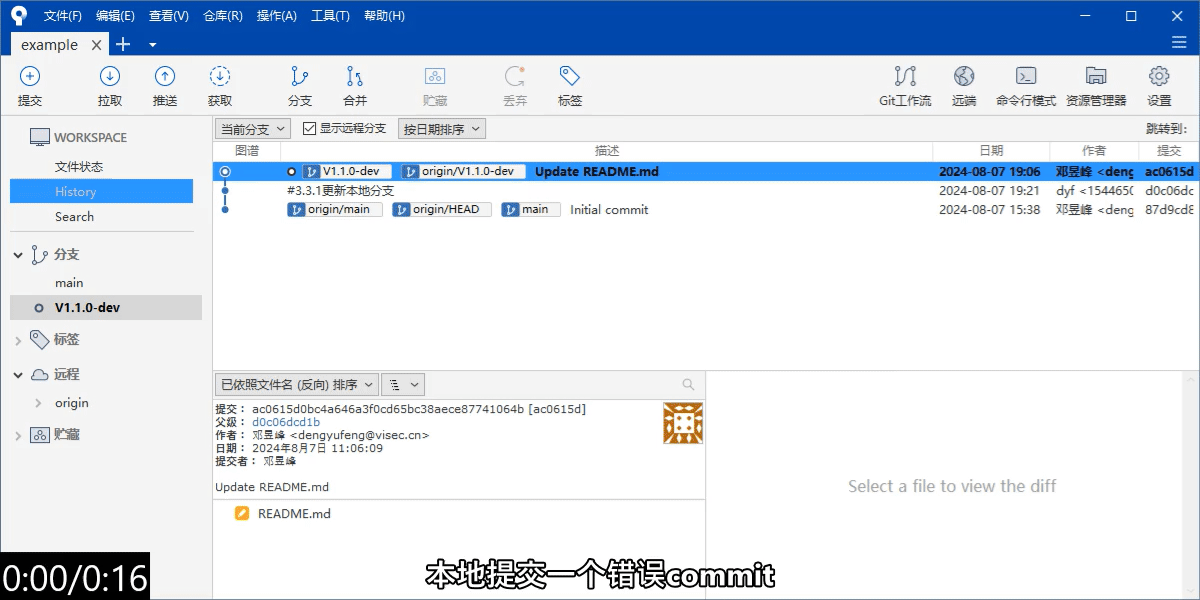Screen dimensions: 1200x600
Task: Click the search magnifier above the diff panel
Action: pyautogui.click(x=687, y=384)
